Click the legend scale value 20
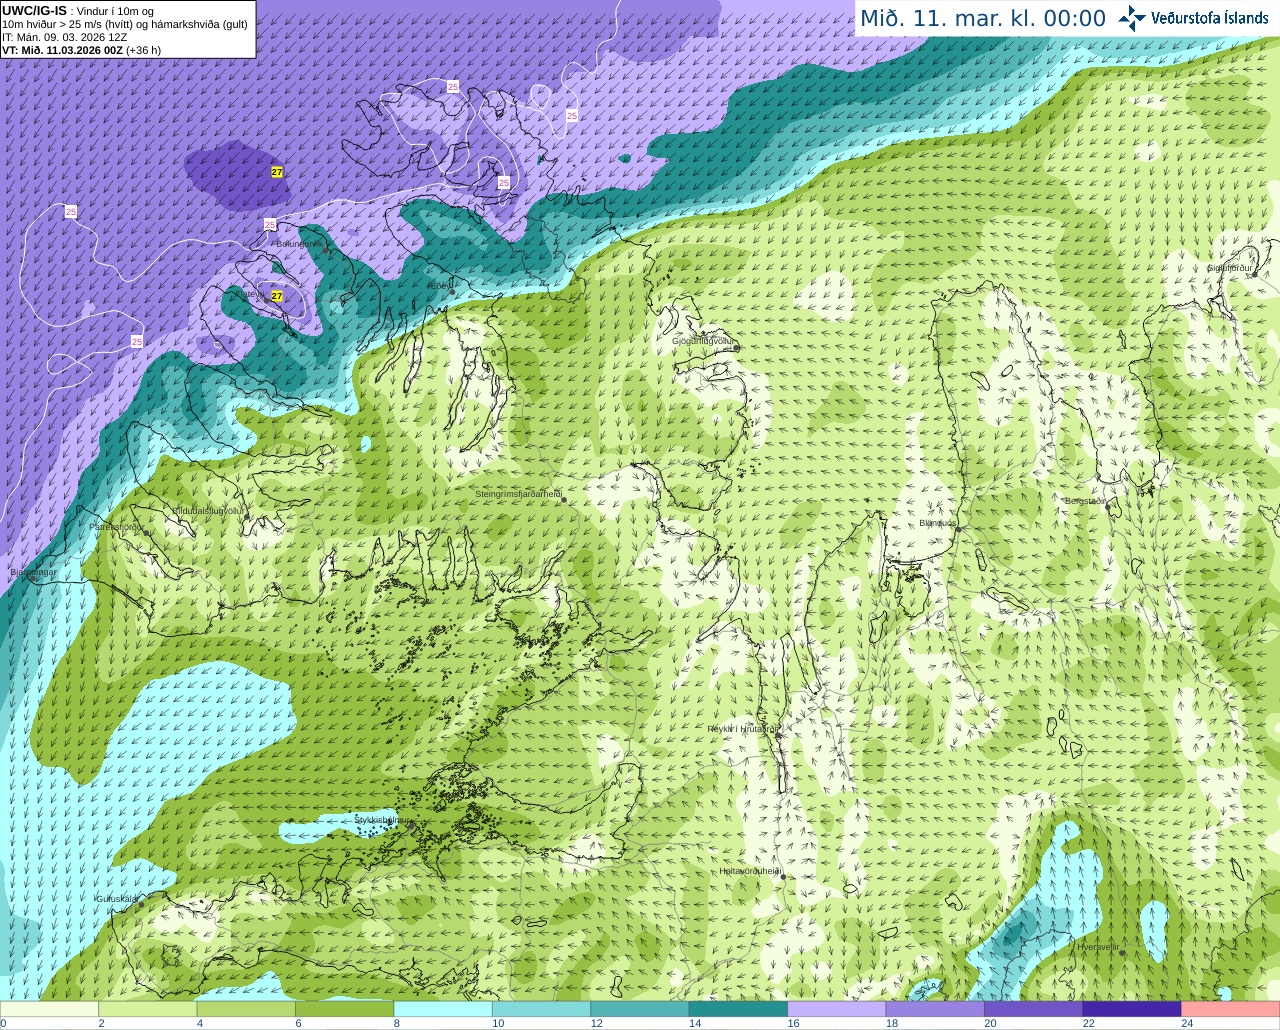This screenshot has width=1280, height=1030. click(x=991, y=1023)
